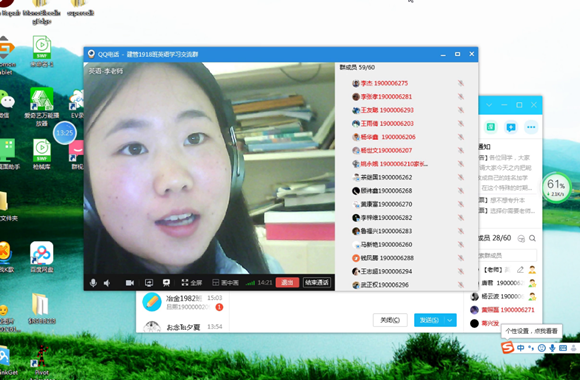Open the send button dropdown arrow
The image size is (580, 380).
tap(450, 320)
